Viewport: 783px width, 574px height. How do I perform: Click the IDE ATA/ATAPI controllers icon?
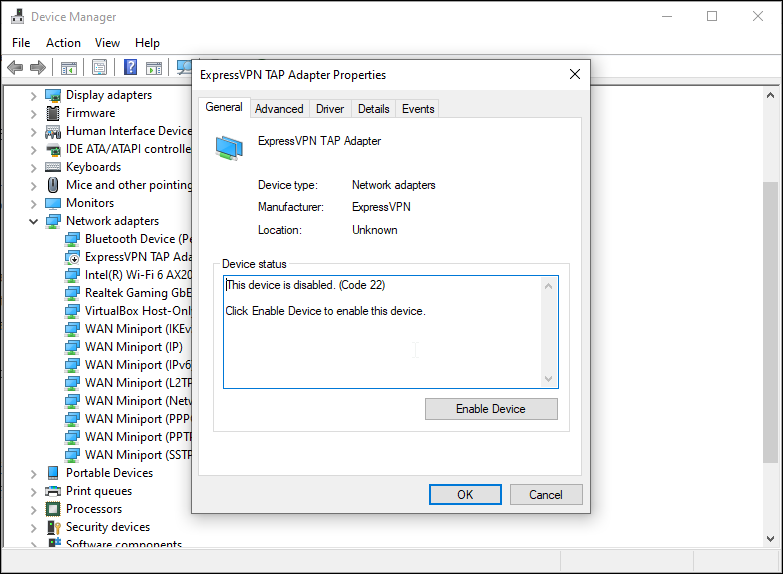(x=53, y=149)
